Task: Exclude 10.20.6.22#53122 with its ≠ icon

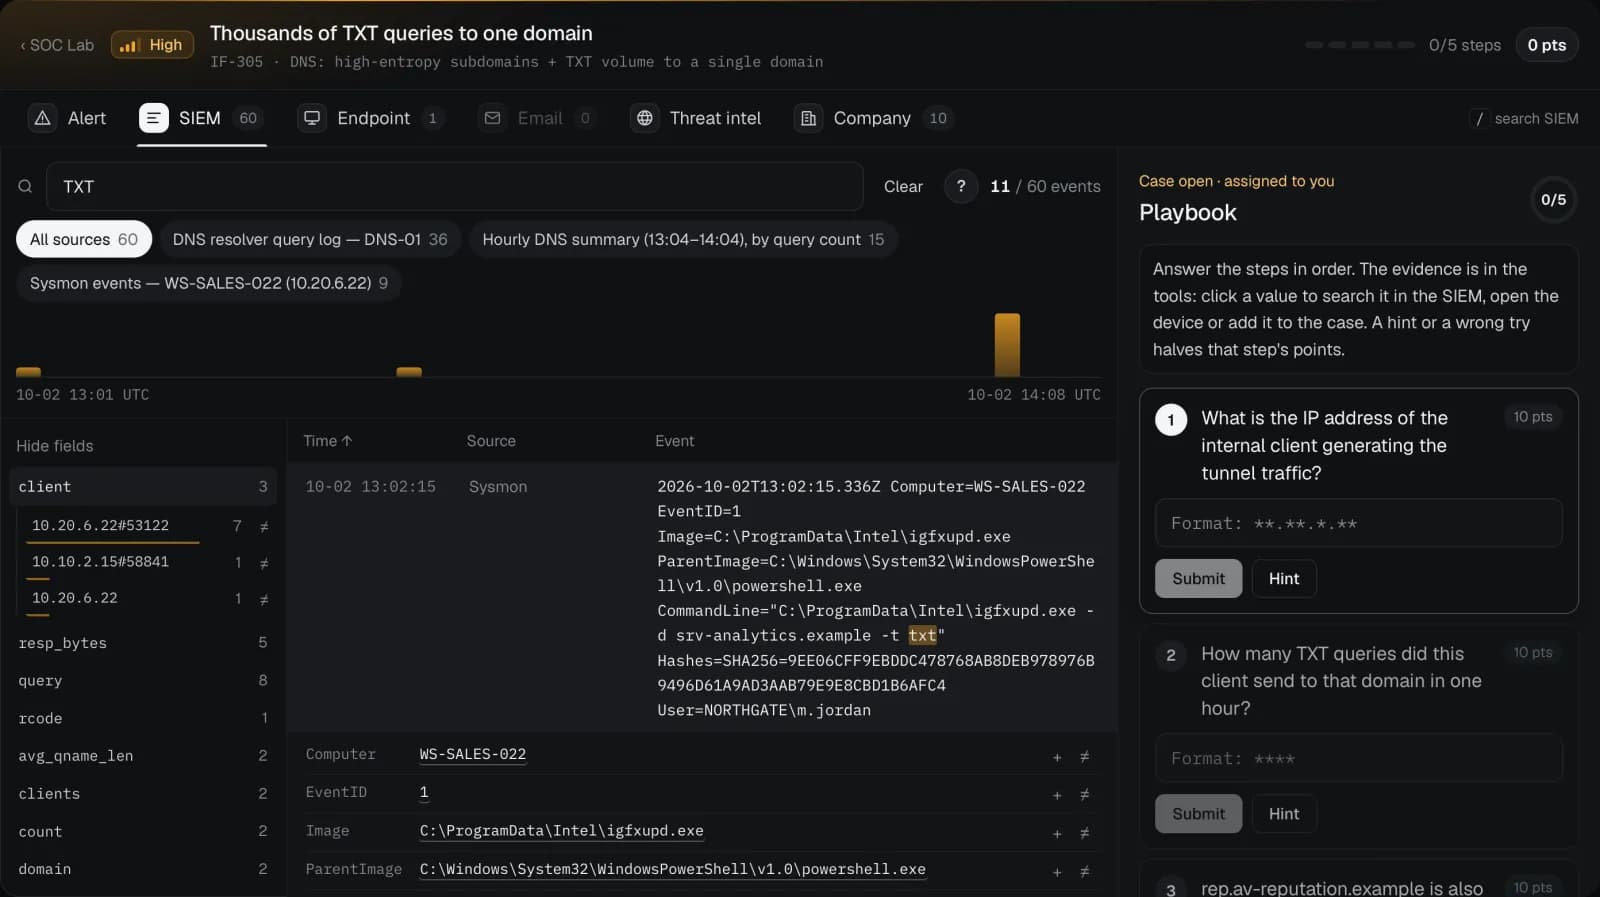Action: [264, 526]
